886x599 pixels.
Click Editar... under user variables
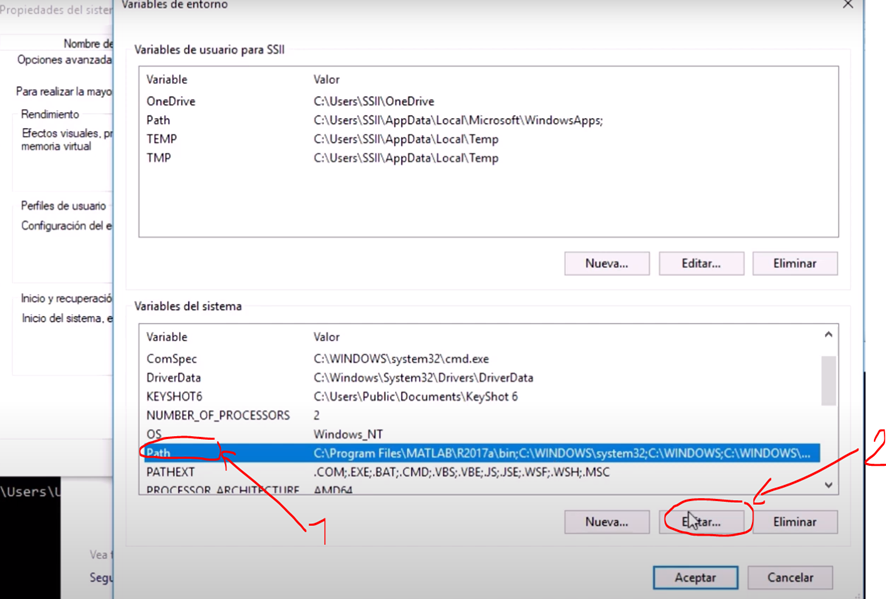(x=701, y=264)
